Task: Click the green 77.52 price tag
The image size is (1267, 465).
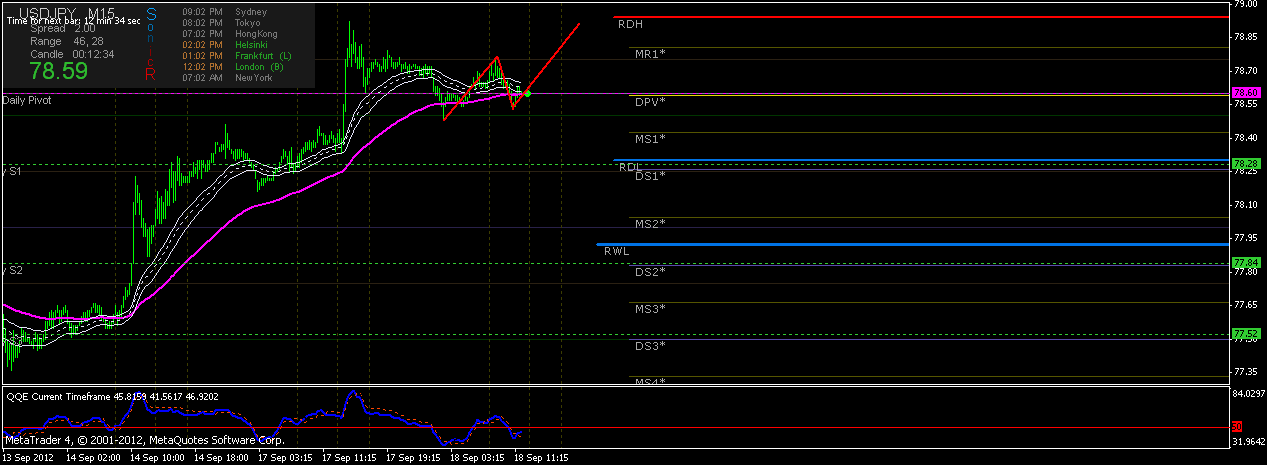Action: click(1245, 333)
